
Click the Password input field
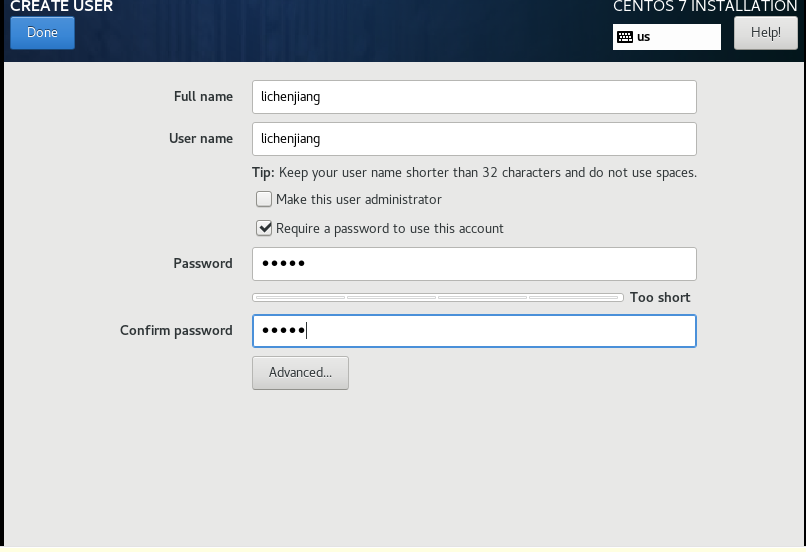pyautogui.click(x=474, y=264)
